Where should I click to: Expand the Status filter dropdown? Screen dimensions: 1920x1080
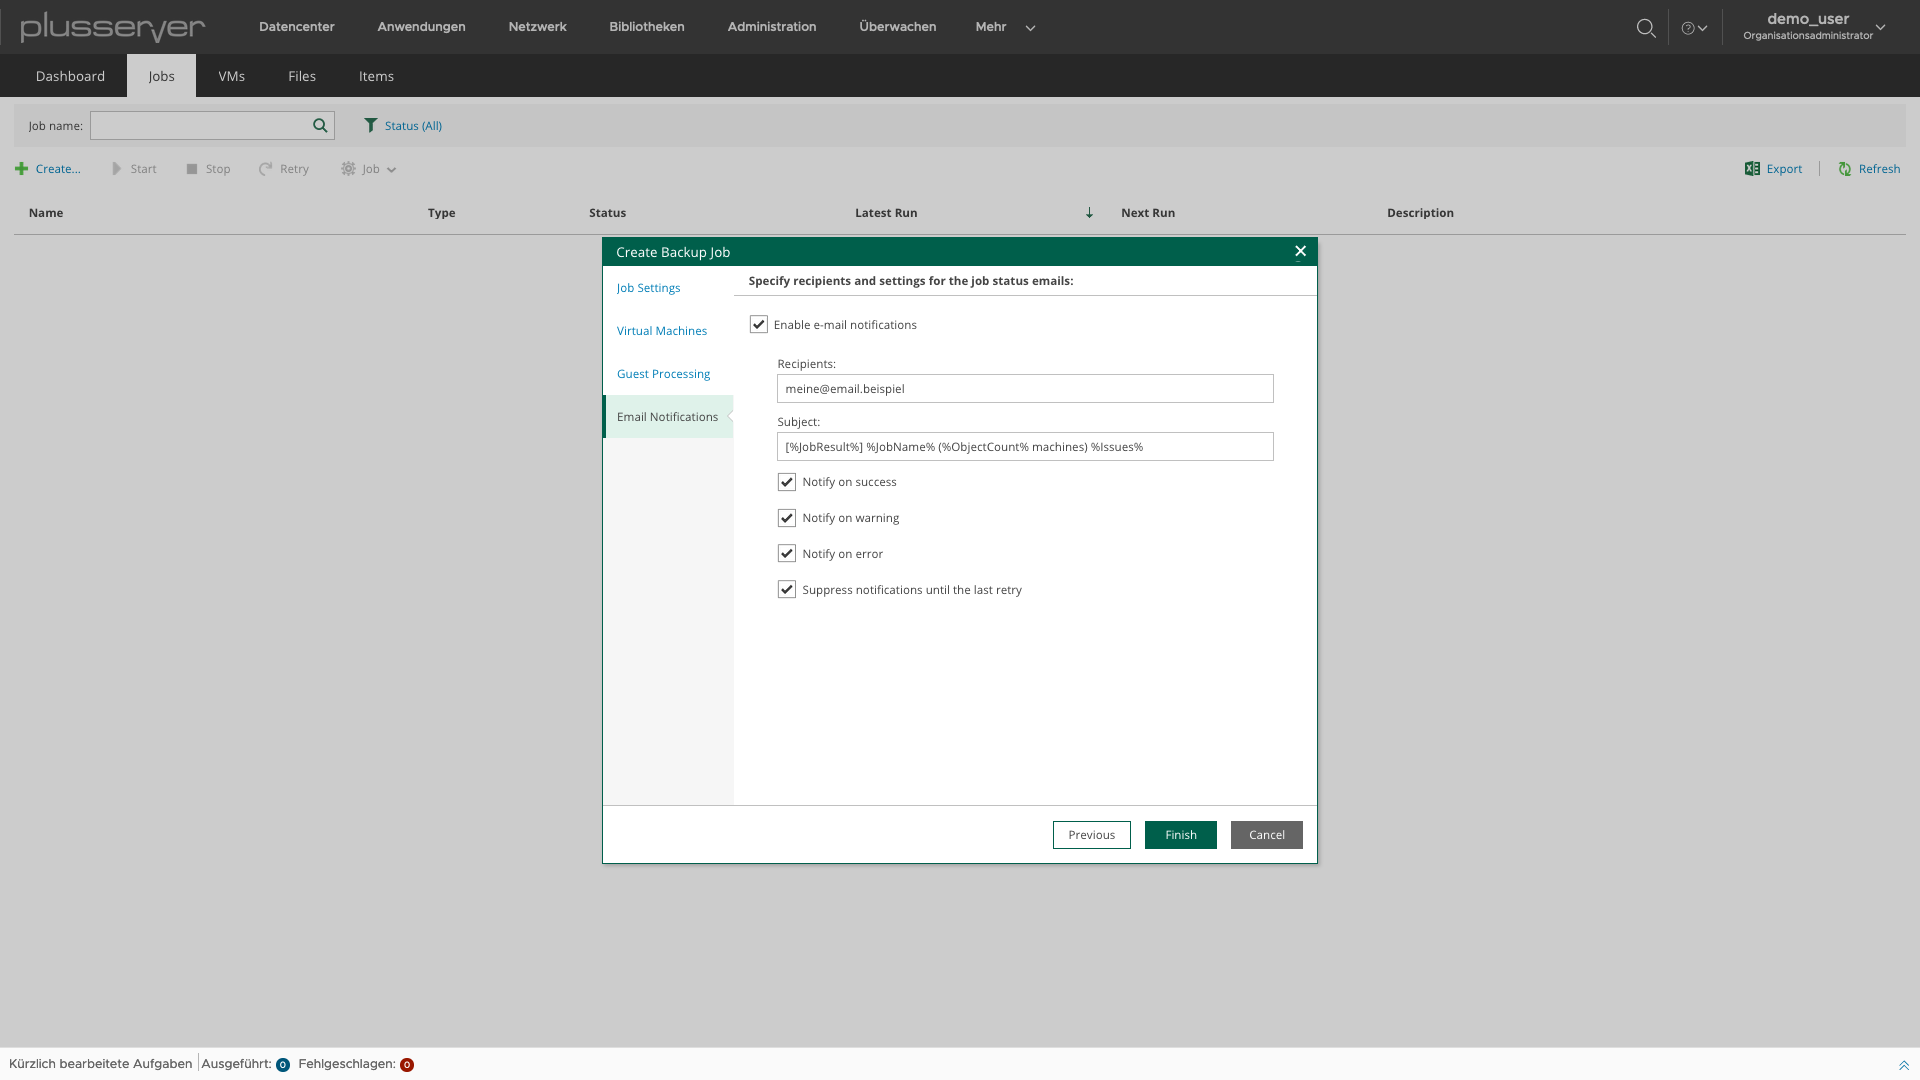[x=404, y=125]
